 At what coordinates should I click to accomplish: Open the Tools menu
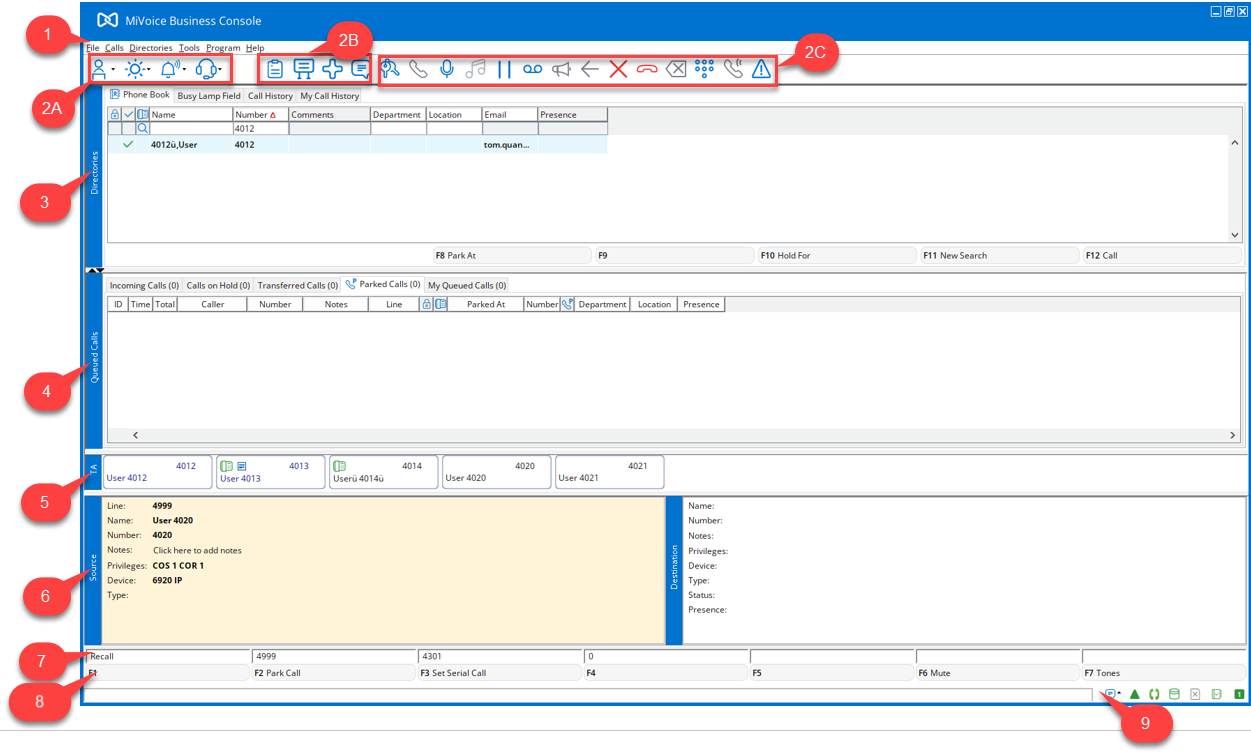[189, 47]
